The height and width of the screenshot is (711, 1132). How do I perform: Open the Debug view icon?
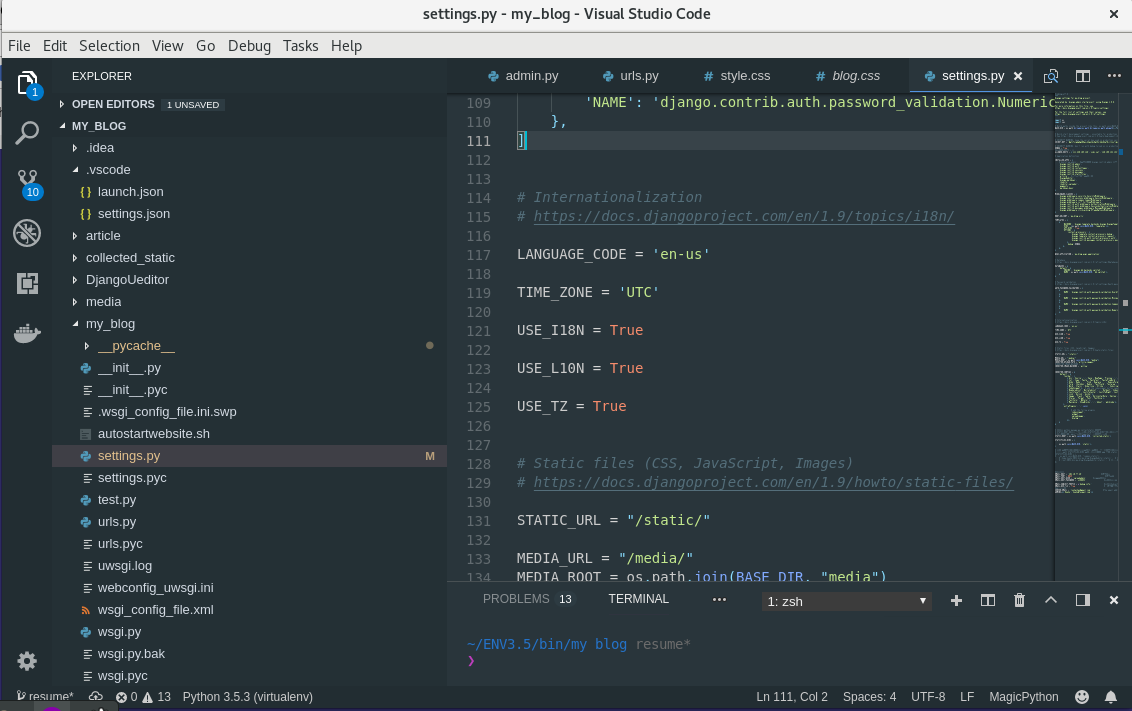[27, 234]
